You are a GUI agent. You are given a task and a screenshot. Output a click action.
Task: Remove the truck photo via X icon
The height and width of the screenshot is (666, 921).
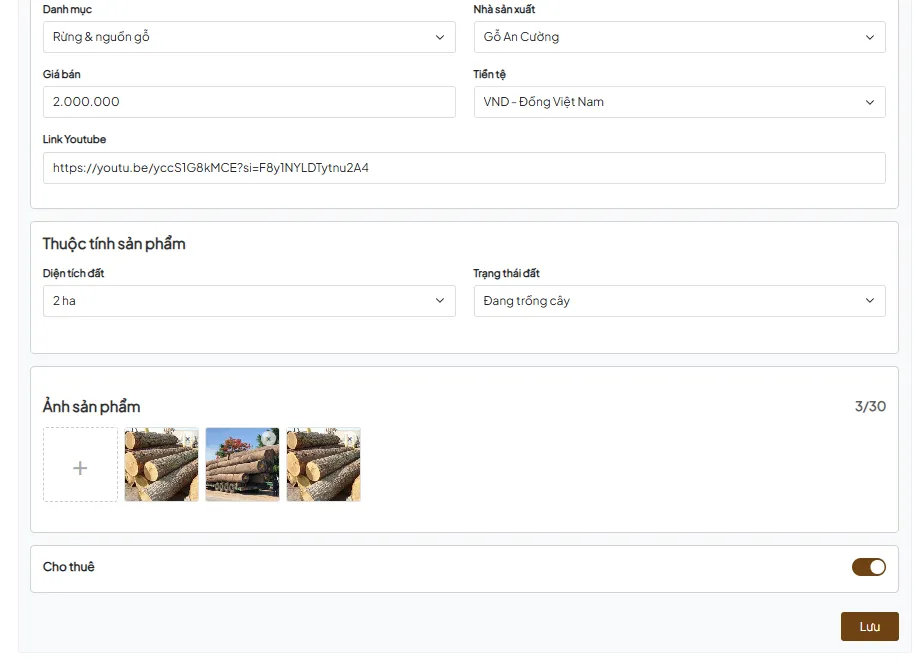pos(268,438)
